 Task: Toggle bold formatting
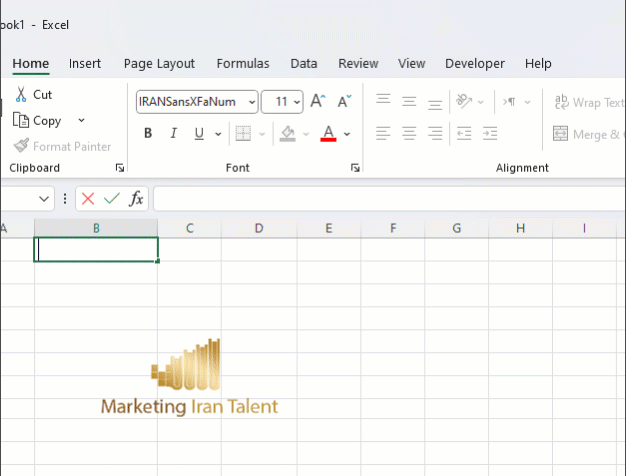pos(148,133)
